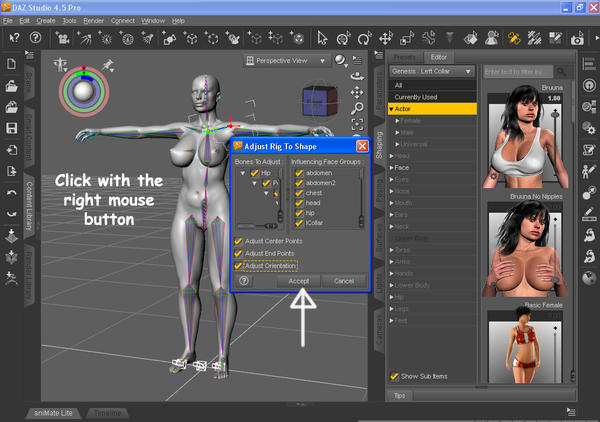Viewport: 600px width, 422px height.
Task: Open help question mark icon in toolbar
Action: coord(35,37)
